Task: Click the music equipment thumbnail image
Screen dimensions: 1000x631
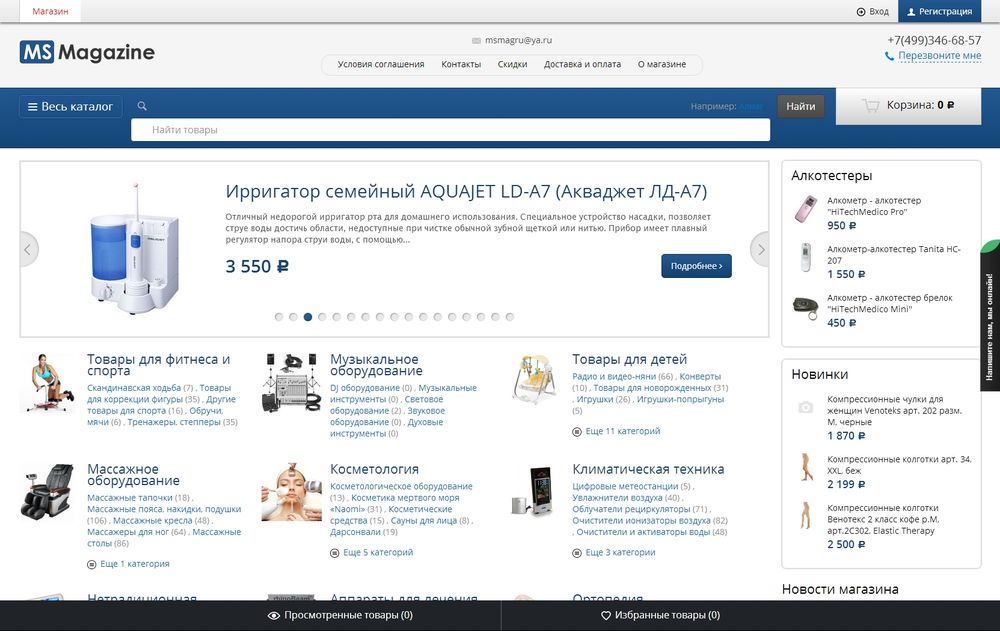Action: (291, 383)
